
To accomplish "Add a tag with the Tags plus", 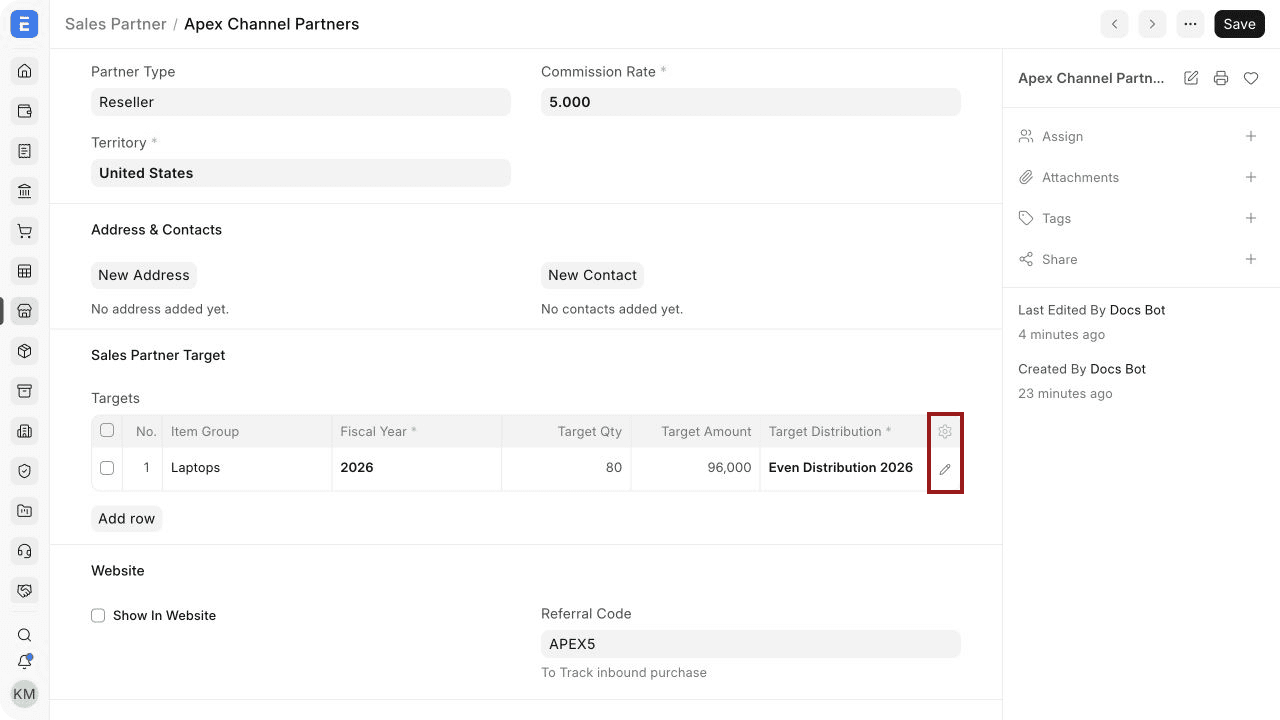I will pyautogui.click(x=1251, y=218).
